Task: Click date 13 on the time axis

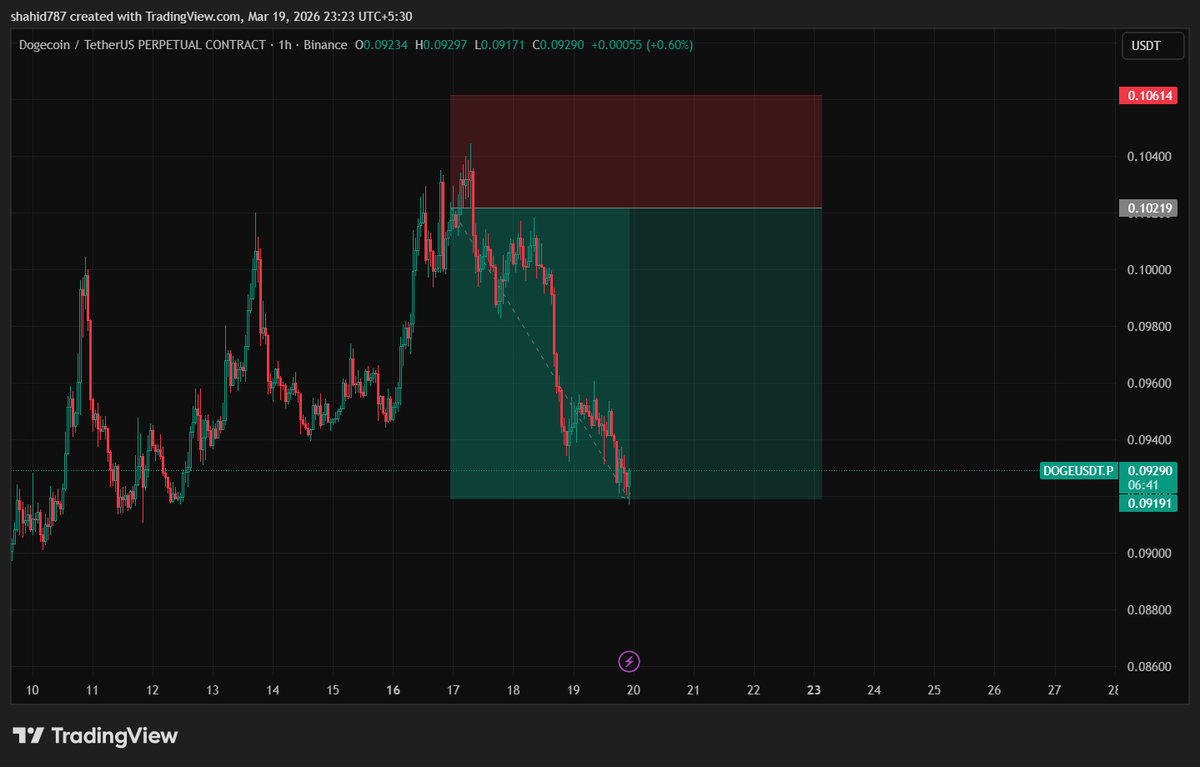Action: [212, 690]
